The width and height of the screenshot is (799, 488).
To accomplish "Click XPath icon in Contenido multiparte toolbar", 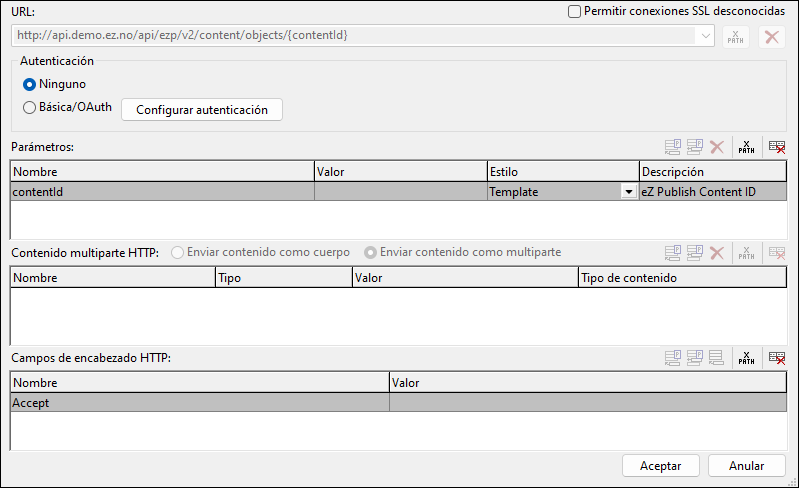I will click(x=746, y=253).
